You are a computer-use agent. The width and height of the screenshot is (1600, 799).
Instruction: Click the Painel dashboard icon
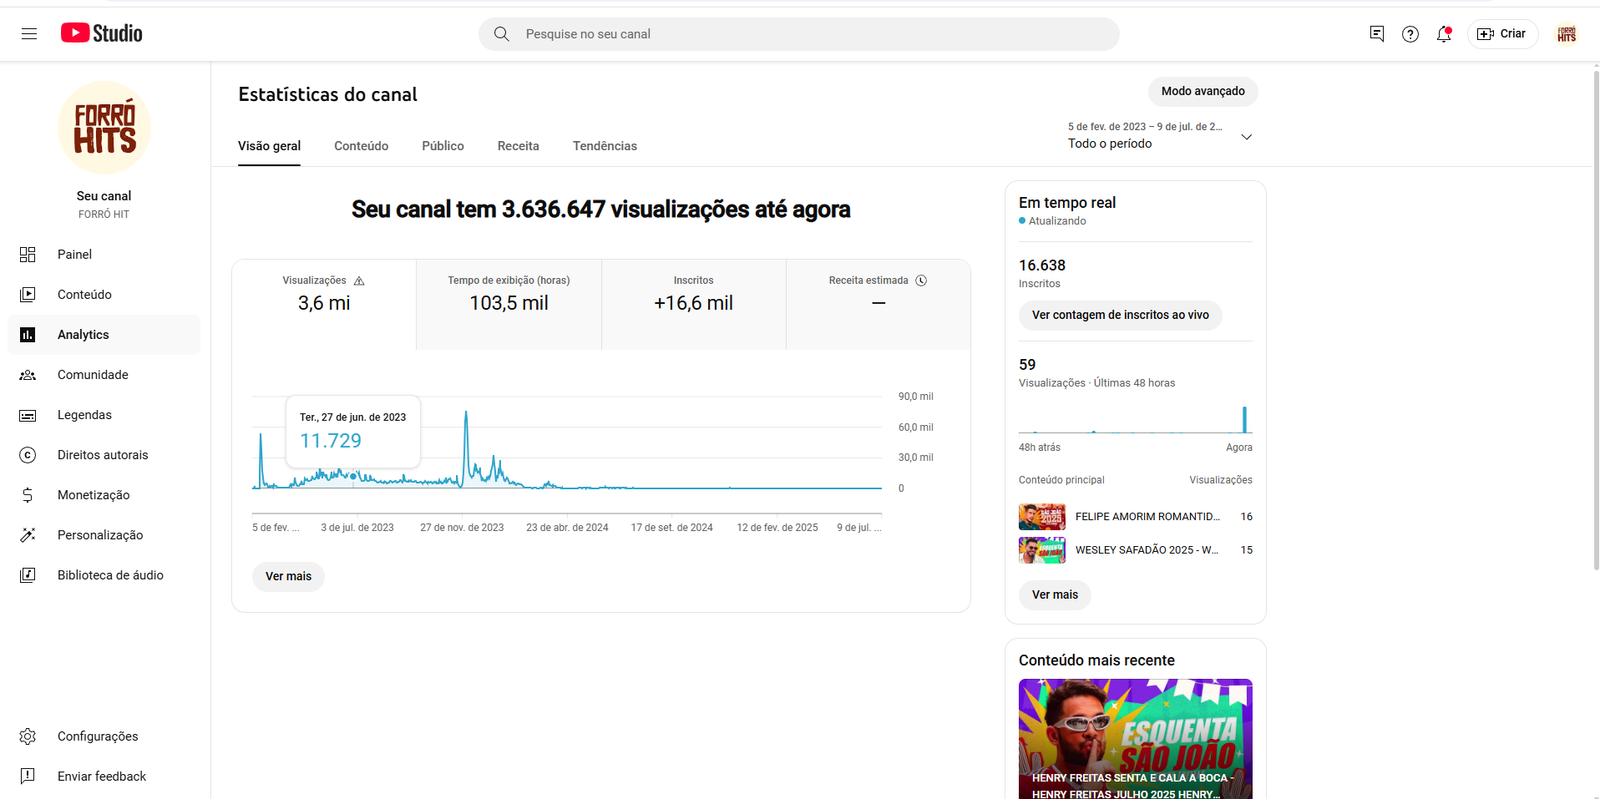28,254
